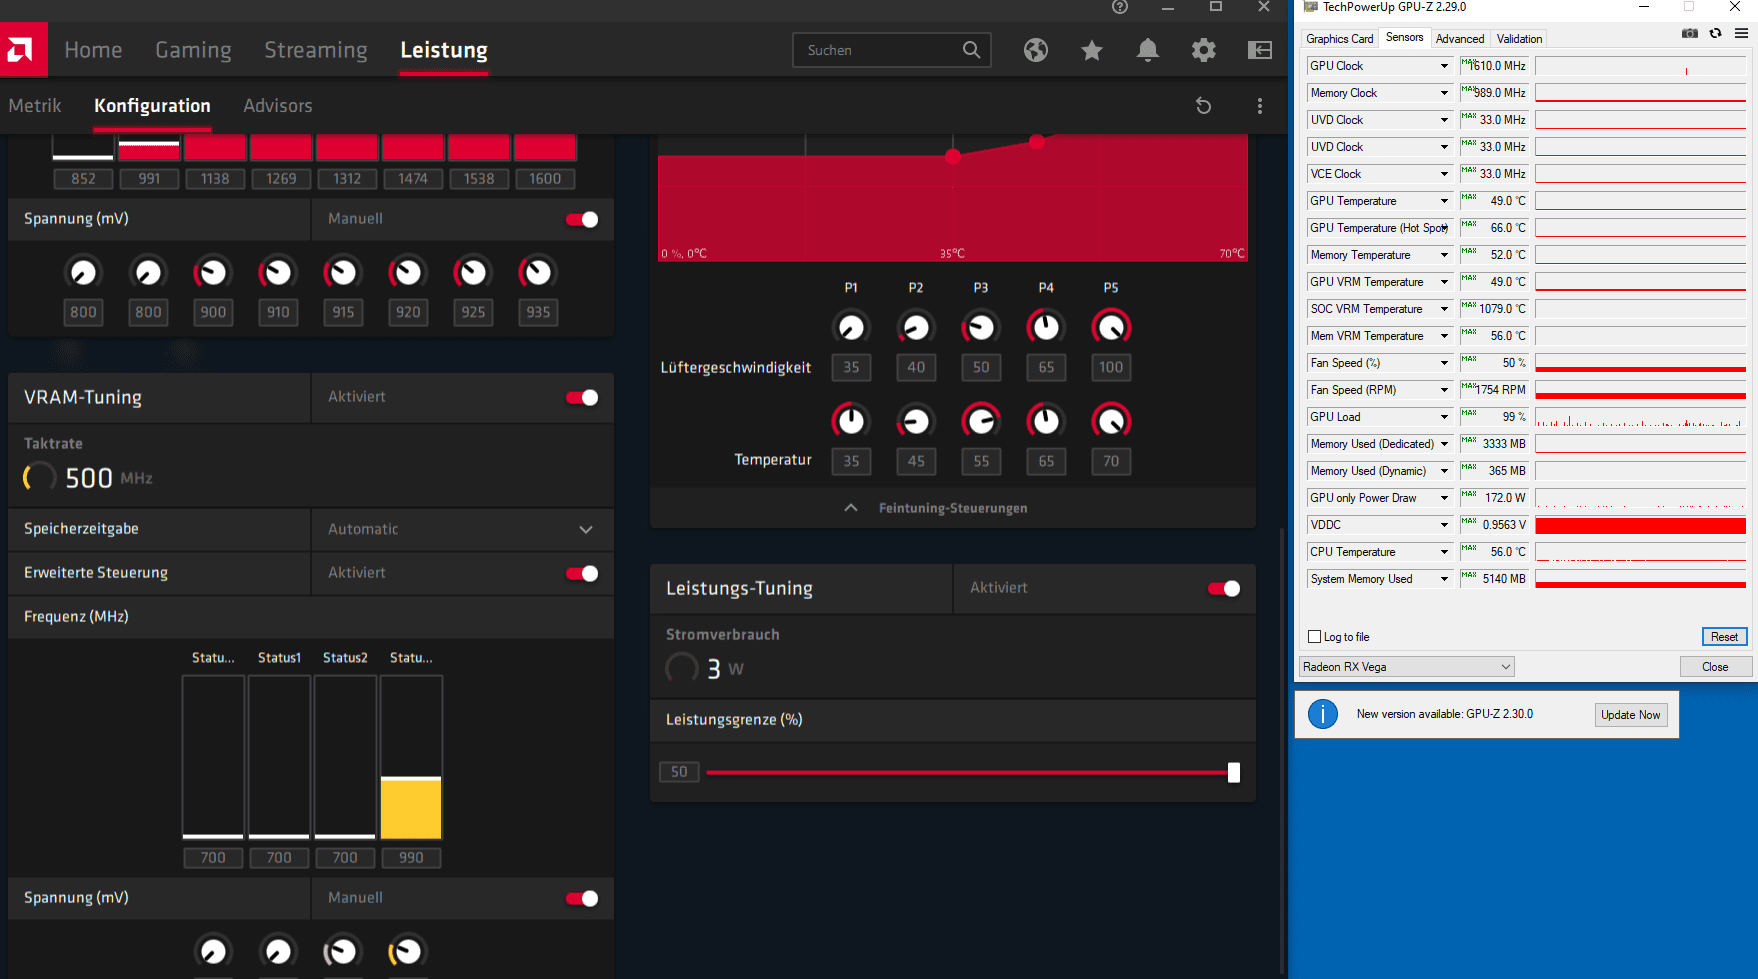Toggle Leistungs-Tuning Aktiviert switch

point(1224,588)
